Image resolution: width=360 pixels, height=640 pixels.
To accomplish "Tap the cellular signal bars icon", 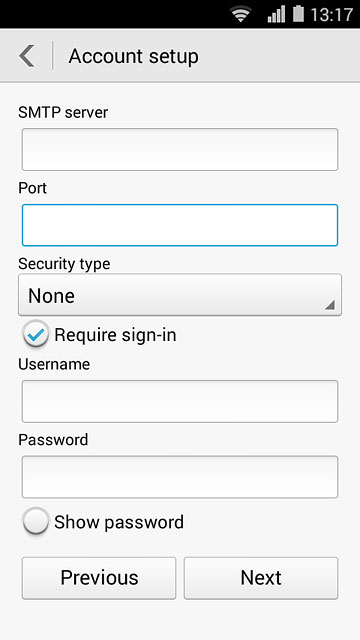I will coord(276,14).
